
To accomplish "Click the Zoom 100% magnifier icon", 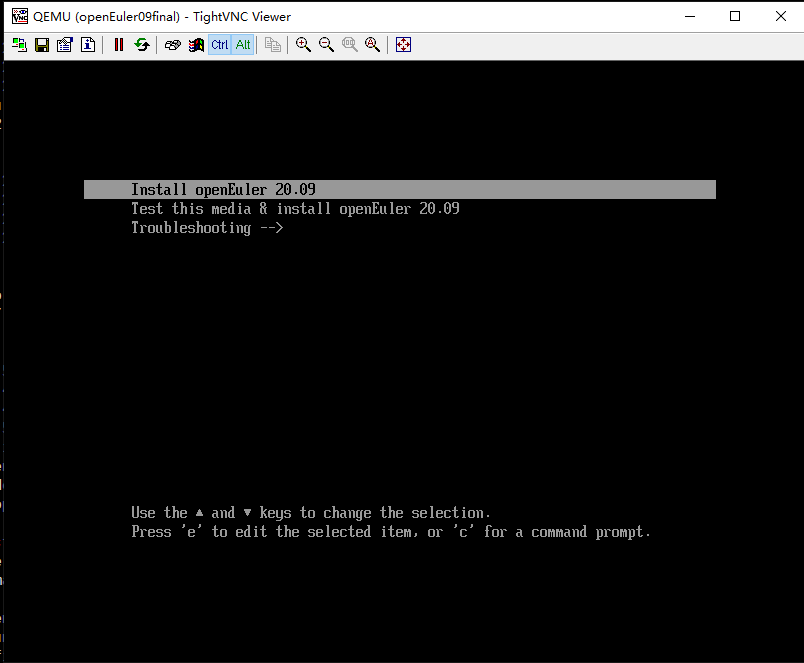I will 350,45.
